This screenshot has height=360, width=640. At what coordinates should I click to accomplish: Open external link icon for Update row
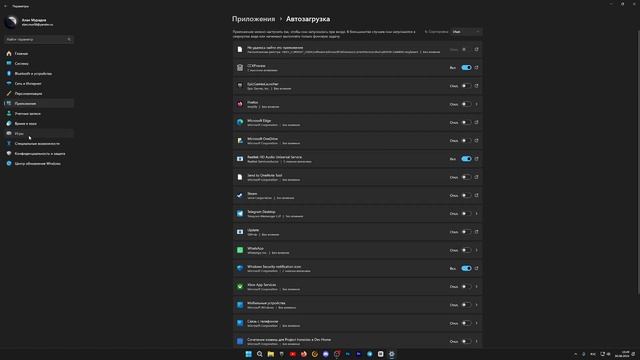coord(476,232)
